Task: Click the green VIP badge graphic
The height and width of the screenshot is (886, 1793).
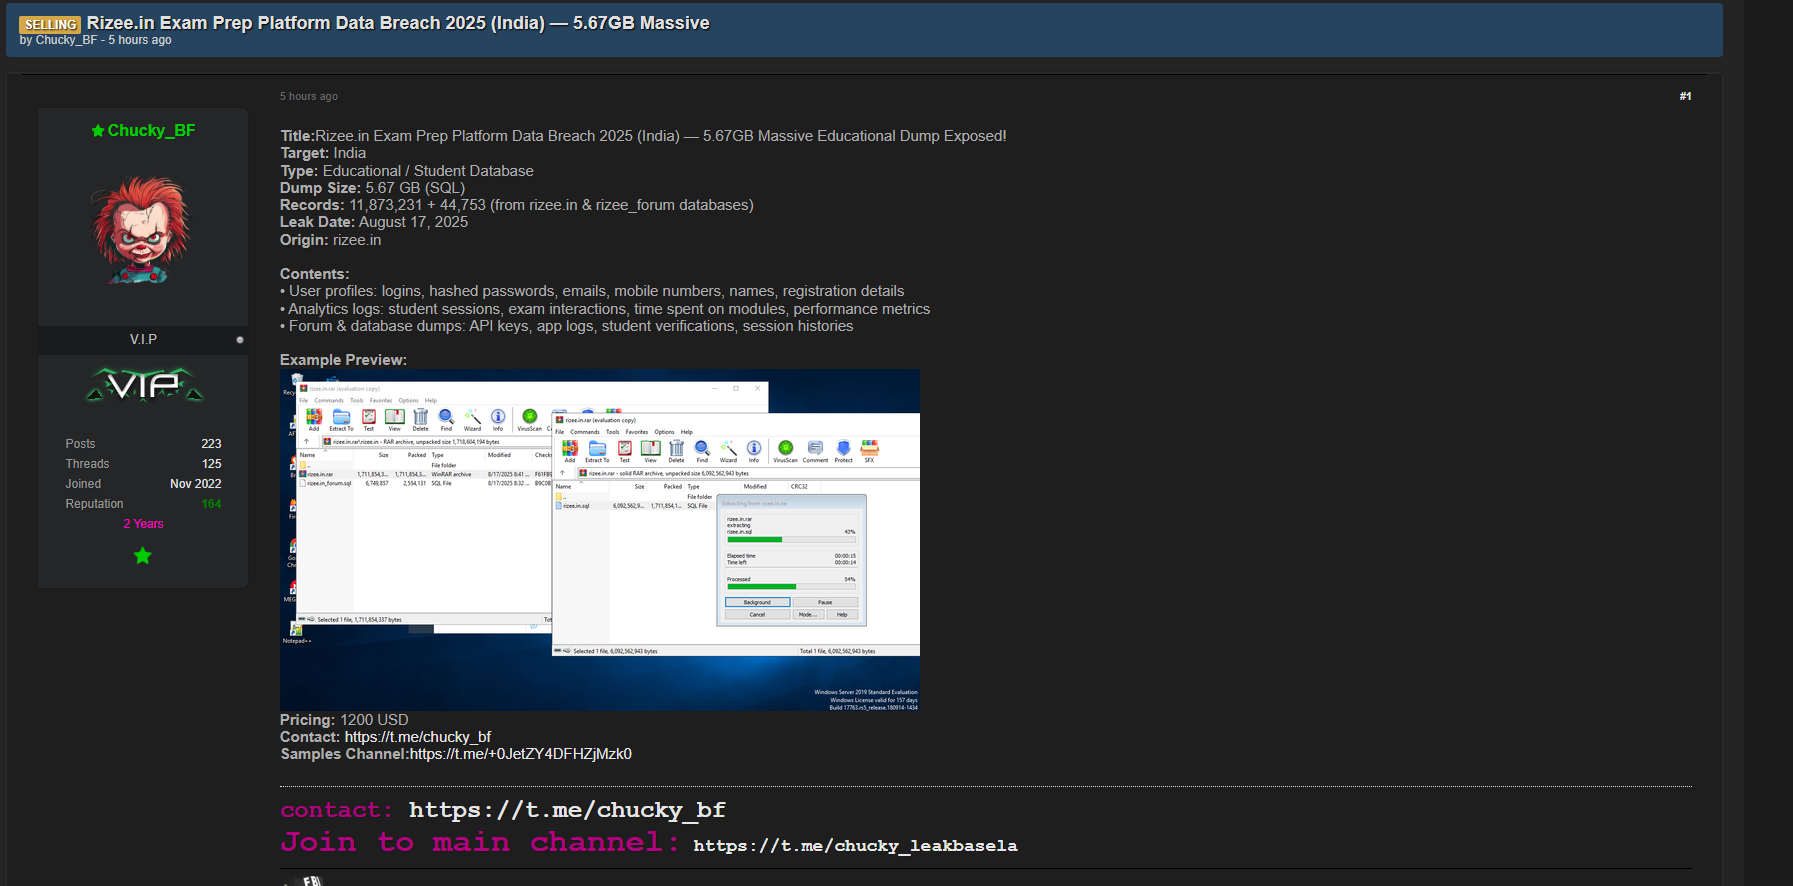Action: [x=143, y=385]
